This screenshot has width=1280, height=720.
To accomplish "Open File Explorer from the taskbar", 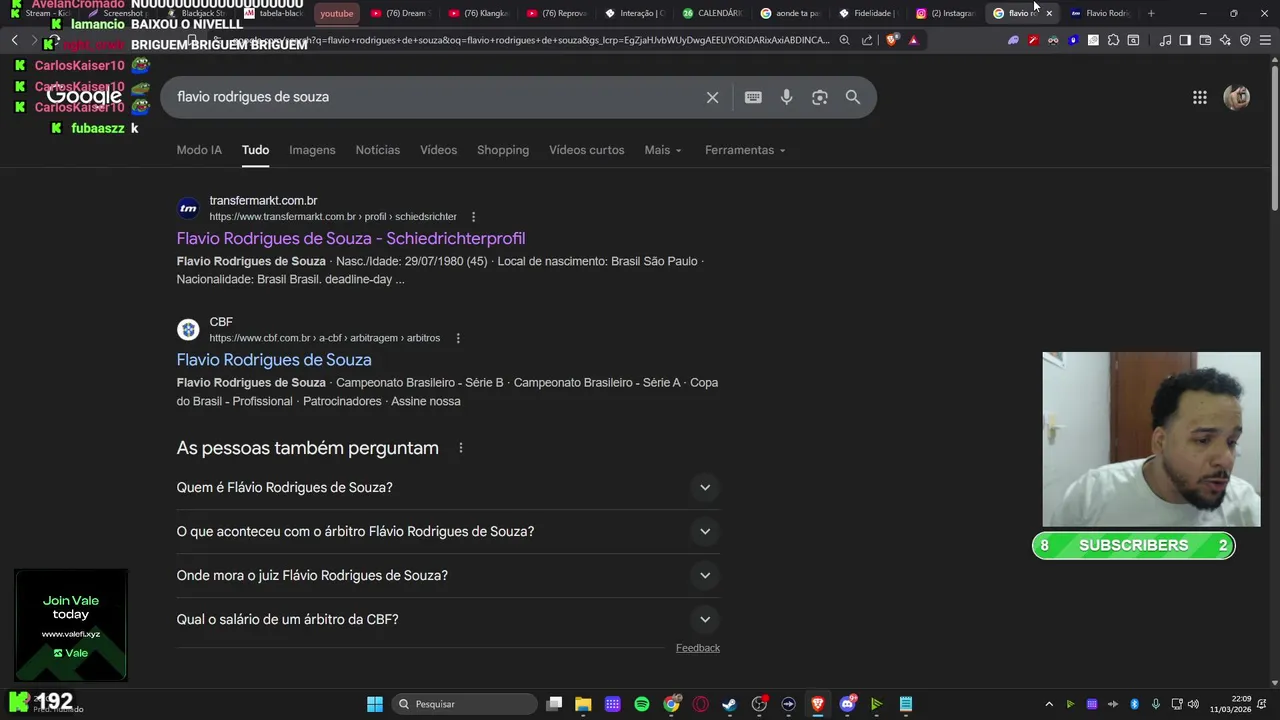I will 583,704.
